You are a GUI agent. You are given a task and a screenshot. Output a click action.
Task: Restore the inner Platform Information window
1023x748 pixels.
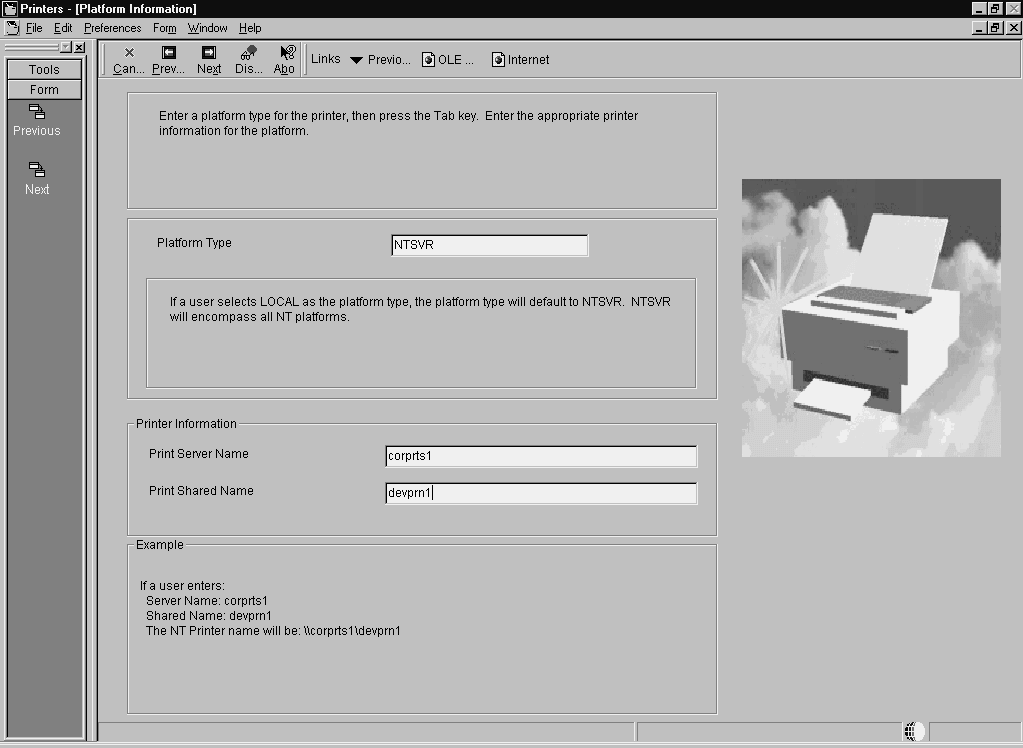tap(994, 28)
